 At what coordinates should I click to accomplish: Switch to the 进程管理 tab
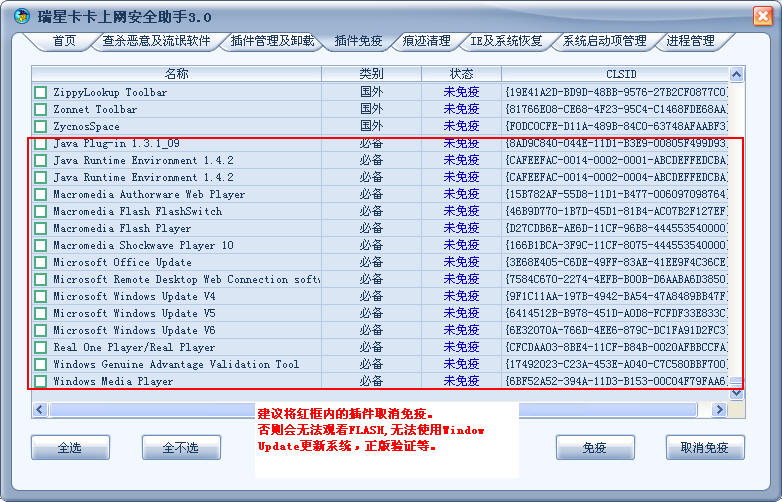click(690, 41)
